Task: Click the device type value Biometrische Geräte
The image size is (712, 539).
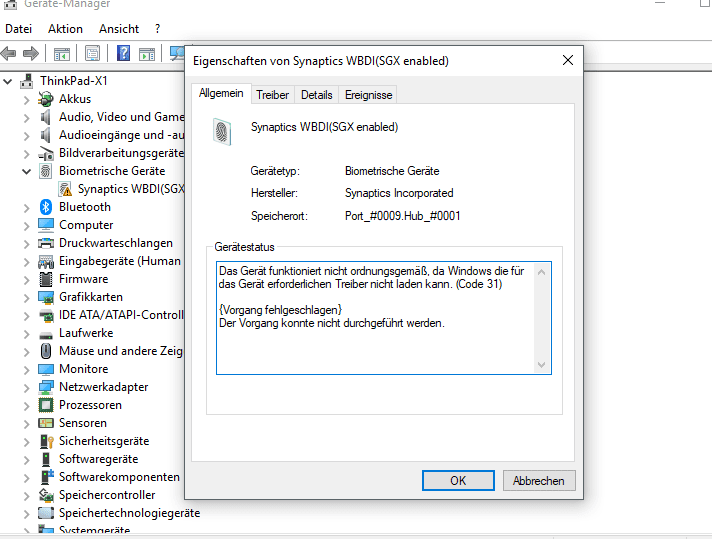Action: point(392,171)
